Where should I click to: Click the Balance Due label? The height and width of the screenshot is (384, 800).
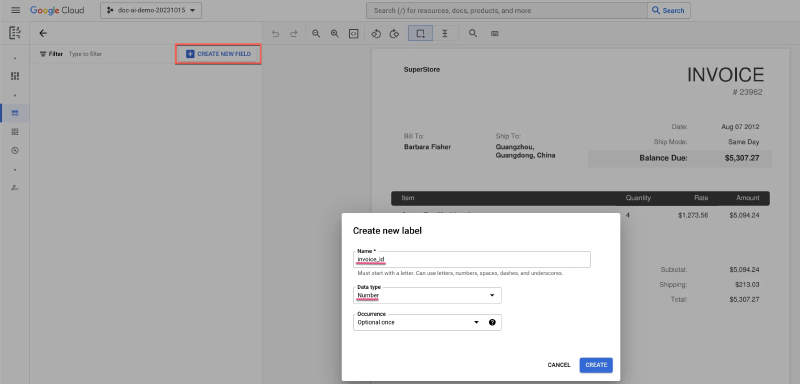click(x=663, y=158)
